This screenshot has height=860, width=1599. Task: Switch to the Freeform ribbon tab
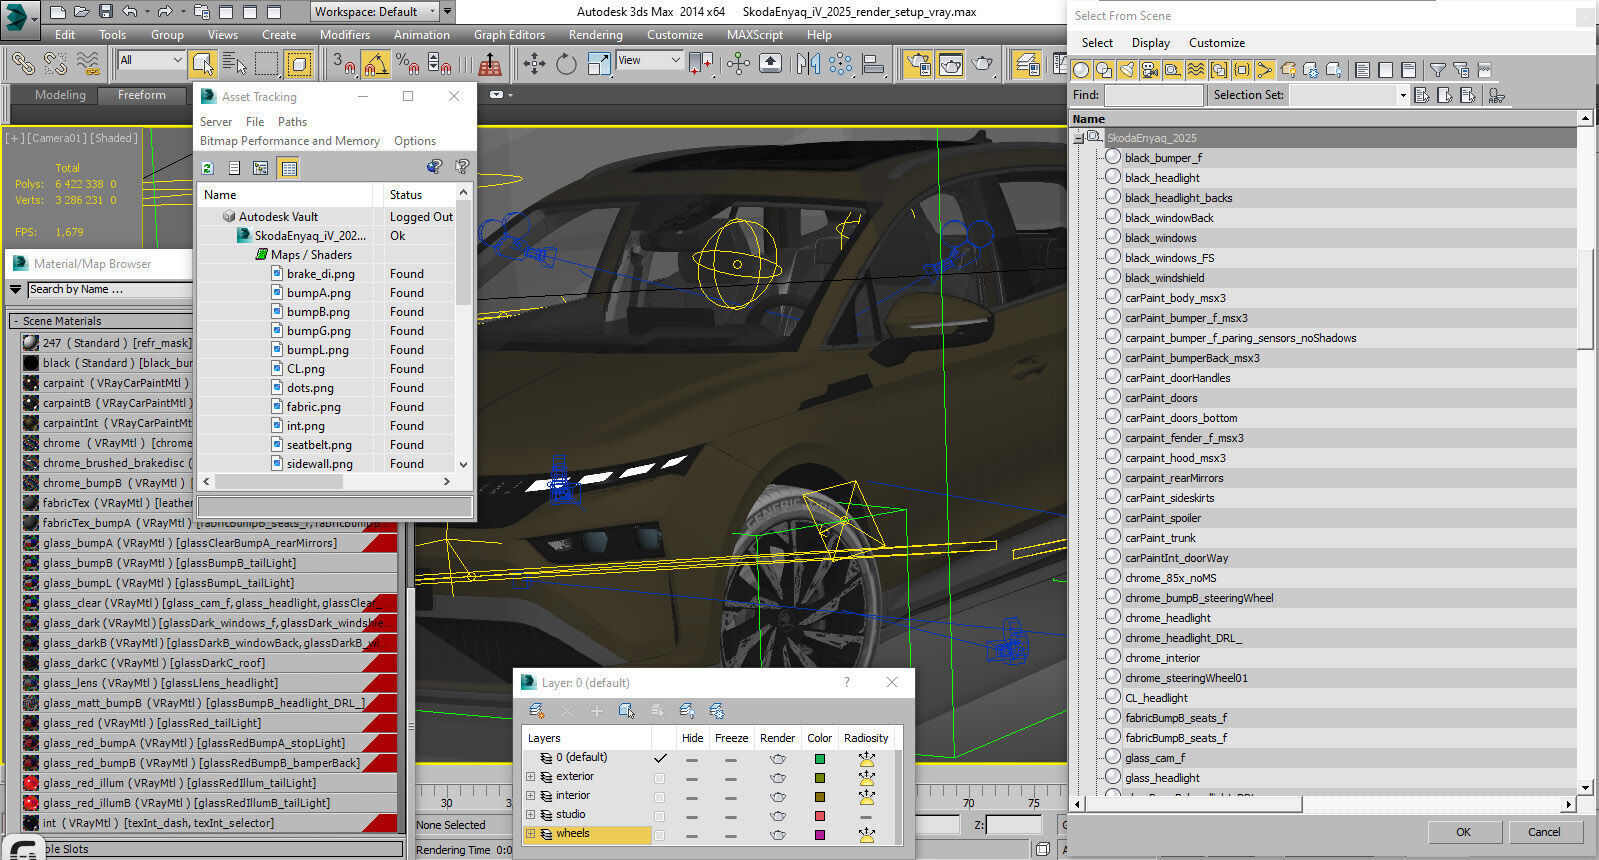tap(142, 95)
